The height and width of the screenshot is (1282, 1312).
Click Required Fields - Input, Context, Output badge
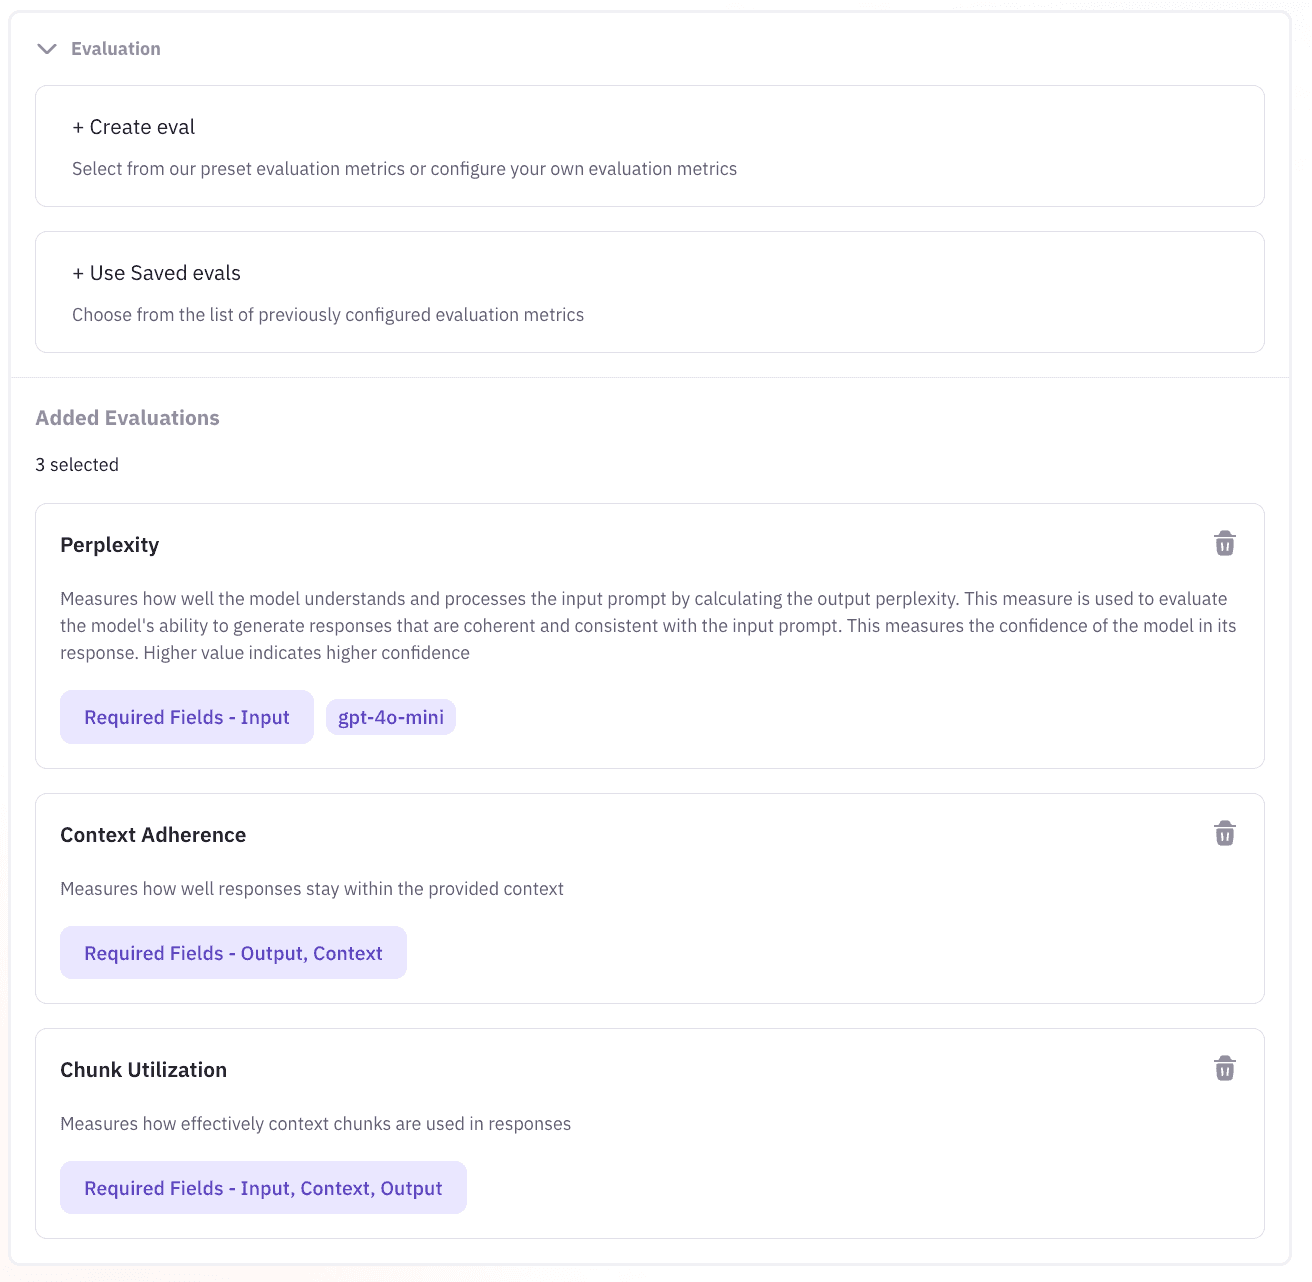[x=263, y=1188]
